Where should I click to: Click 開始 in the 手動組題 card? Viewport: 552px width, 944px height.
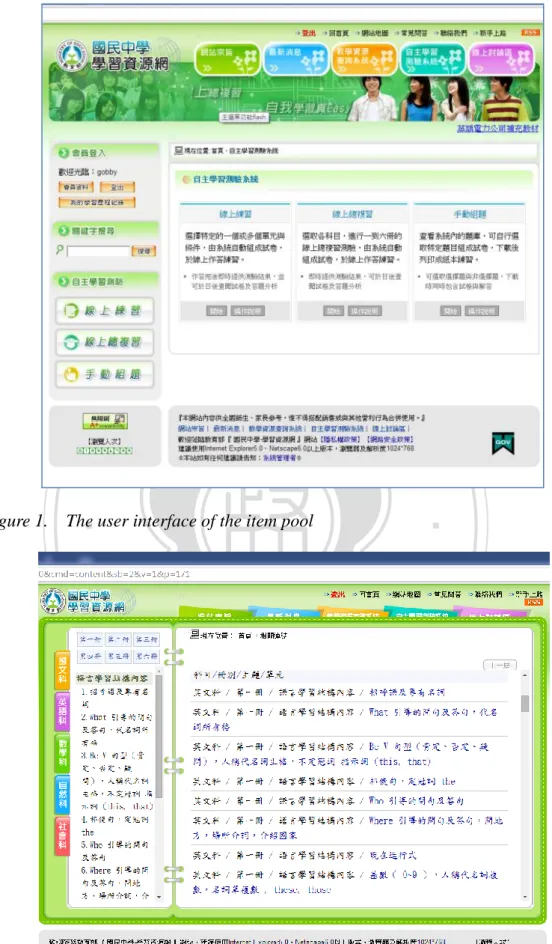pyautogui.click(x=450, y=311)
